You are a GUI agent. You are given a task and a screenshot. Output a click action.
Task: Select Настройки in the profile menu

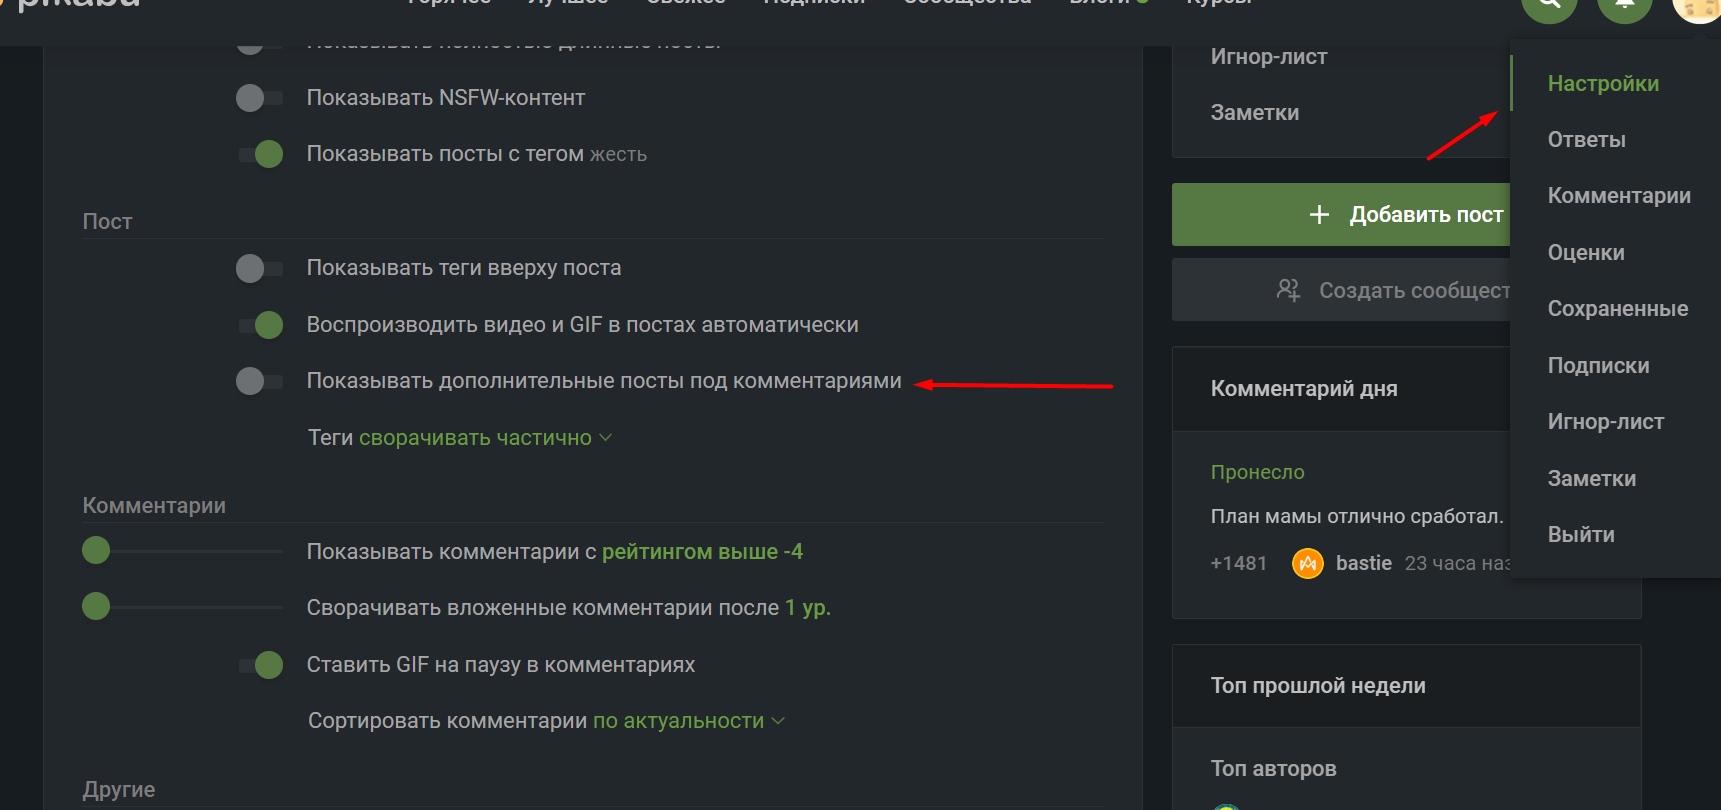[1602, 84]
